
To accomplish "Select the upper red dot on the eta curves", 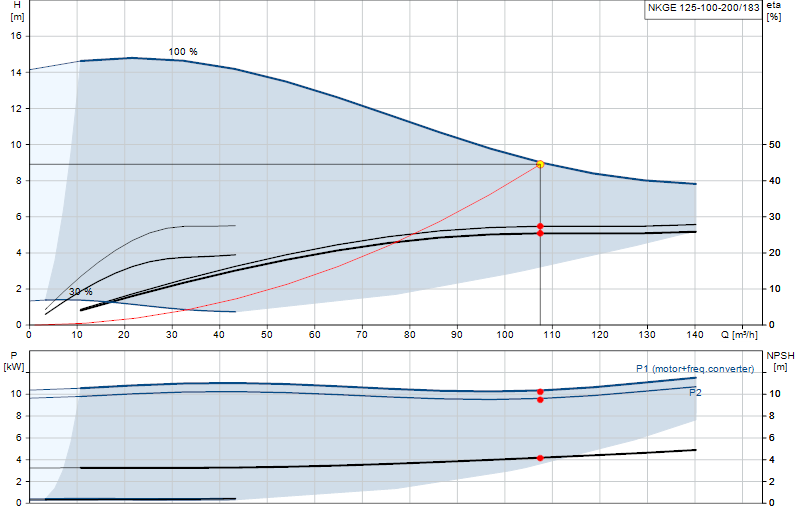I will click(540, 226).
